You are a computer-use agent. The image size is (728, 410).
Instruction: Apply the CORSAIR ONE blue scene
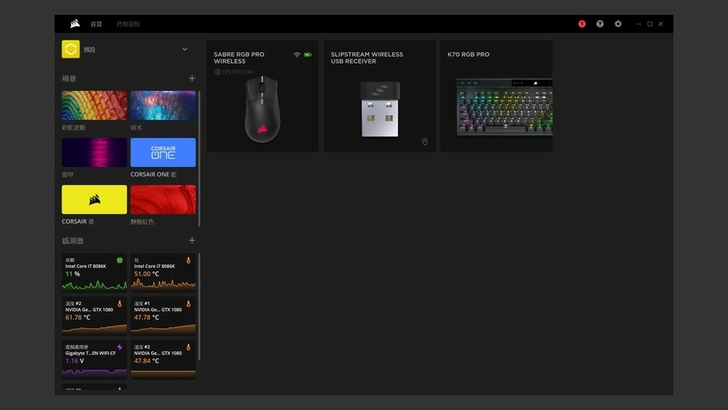coord(163,152)
